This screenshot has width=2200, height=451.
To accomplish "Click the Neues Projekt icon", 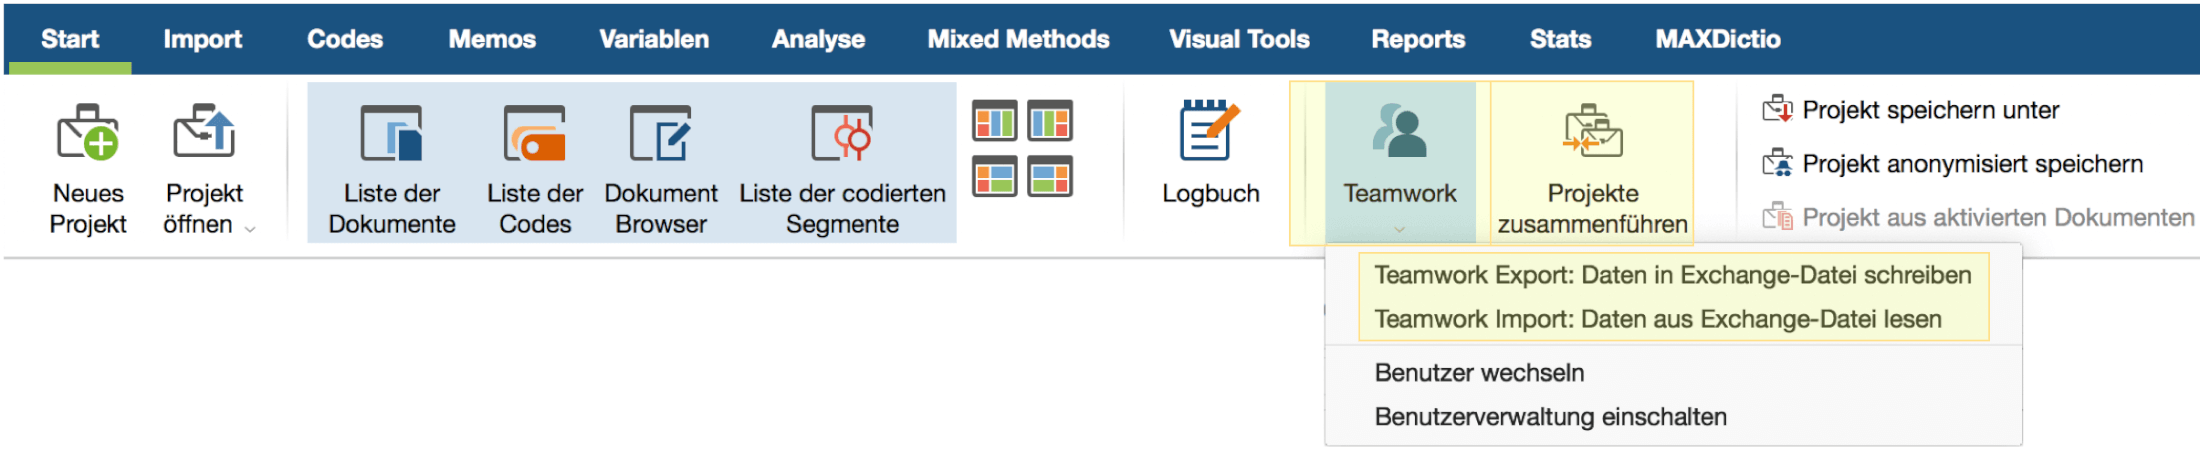I will point(88,132).
